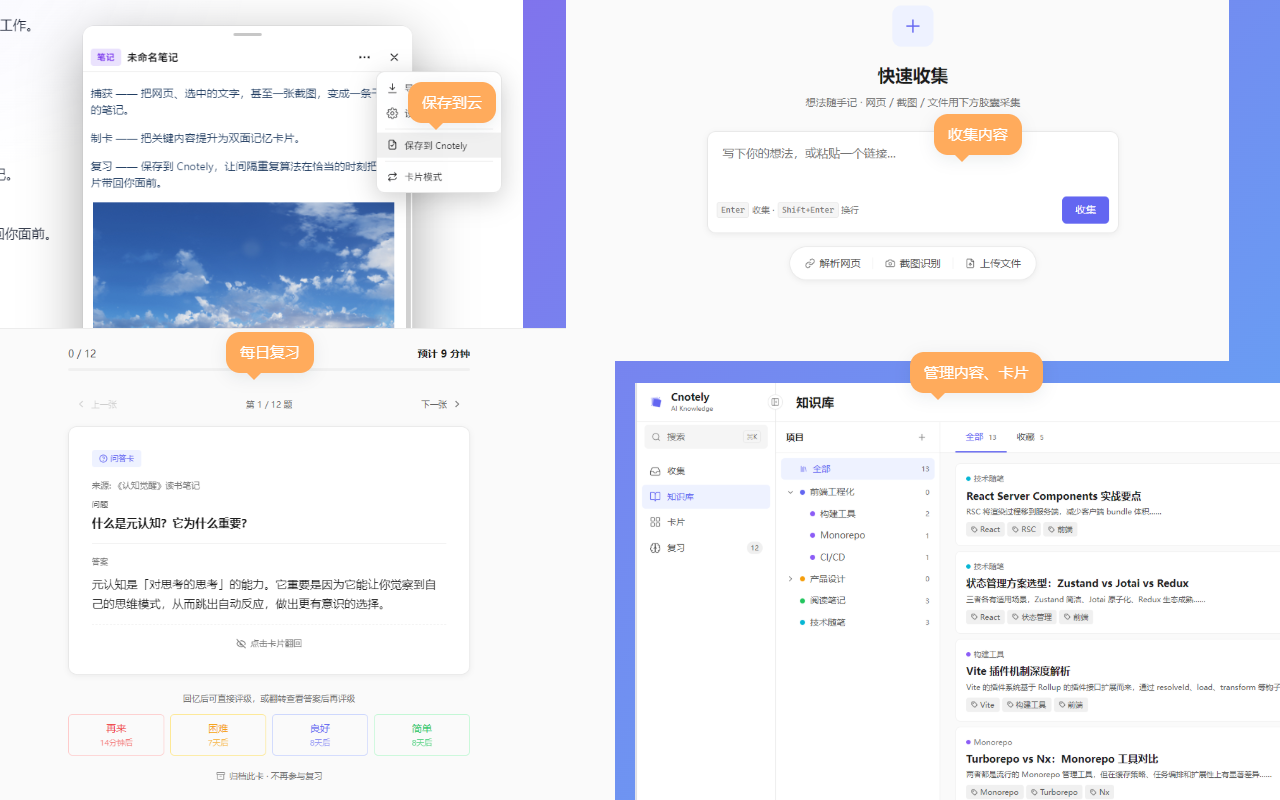Screen dimensions: 1280x800
Task: Click the 搜索 box in the sidebar
Action: click(x=705, y=437)
